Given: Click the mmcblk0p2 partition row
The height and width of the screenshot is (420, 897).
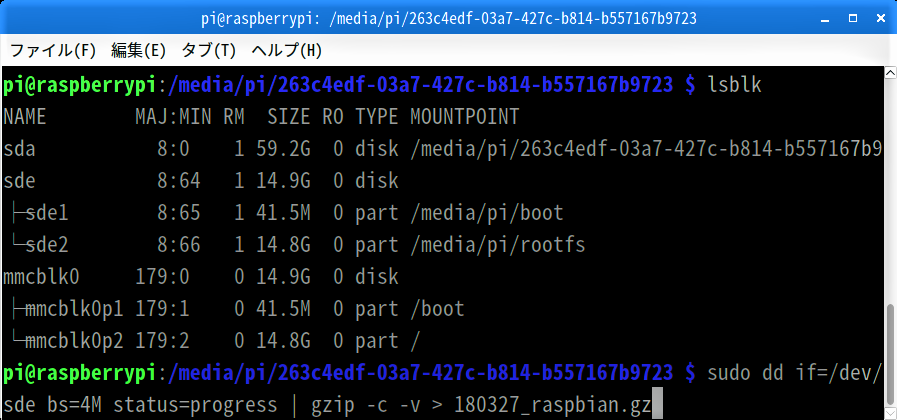Looking at the screenshot, I should [212, 341].
